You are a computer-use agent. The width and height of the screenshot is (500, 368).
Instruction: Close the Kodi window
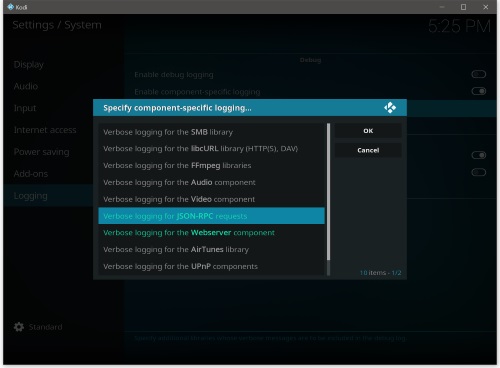pyautogui.click(x=486, y=7)
